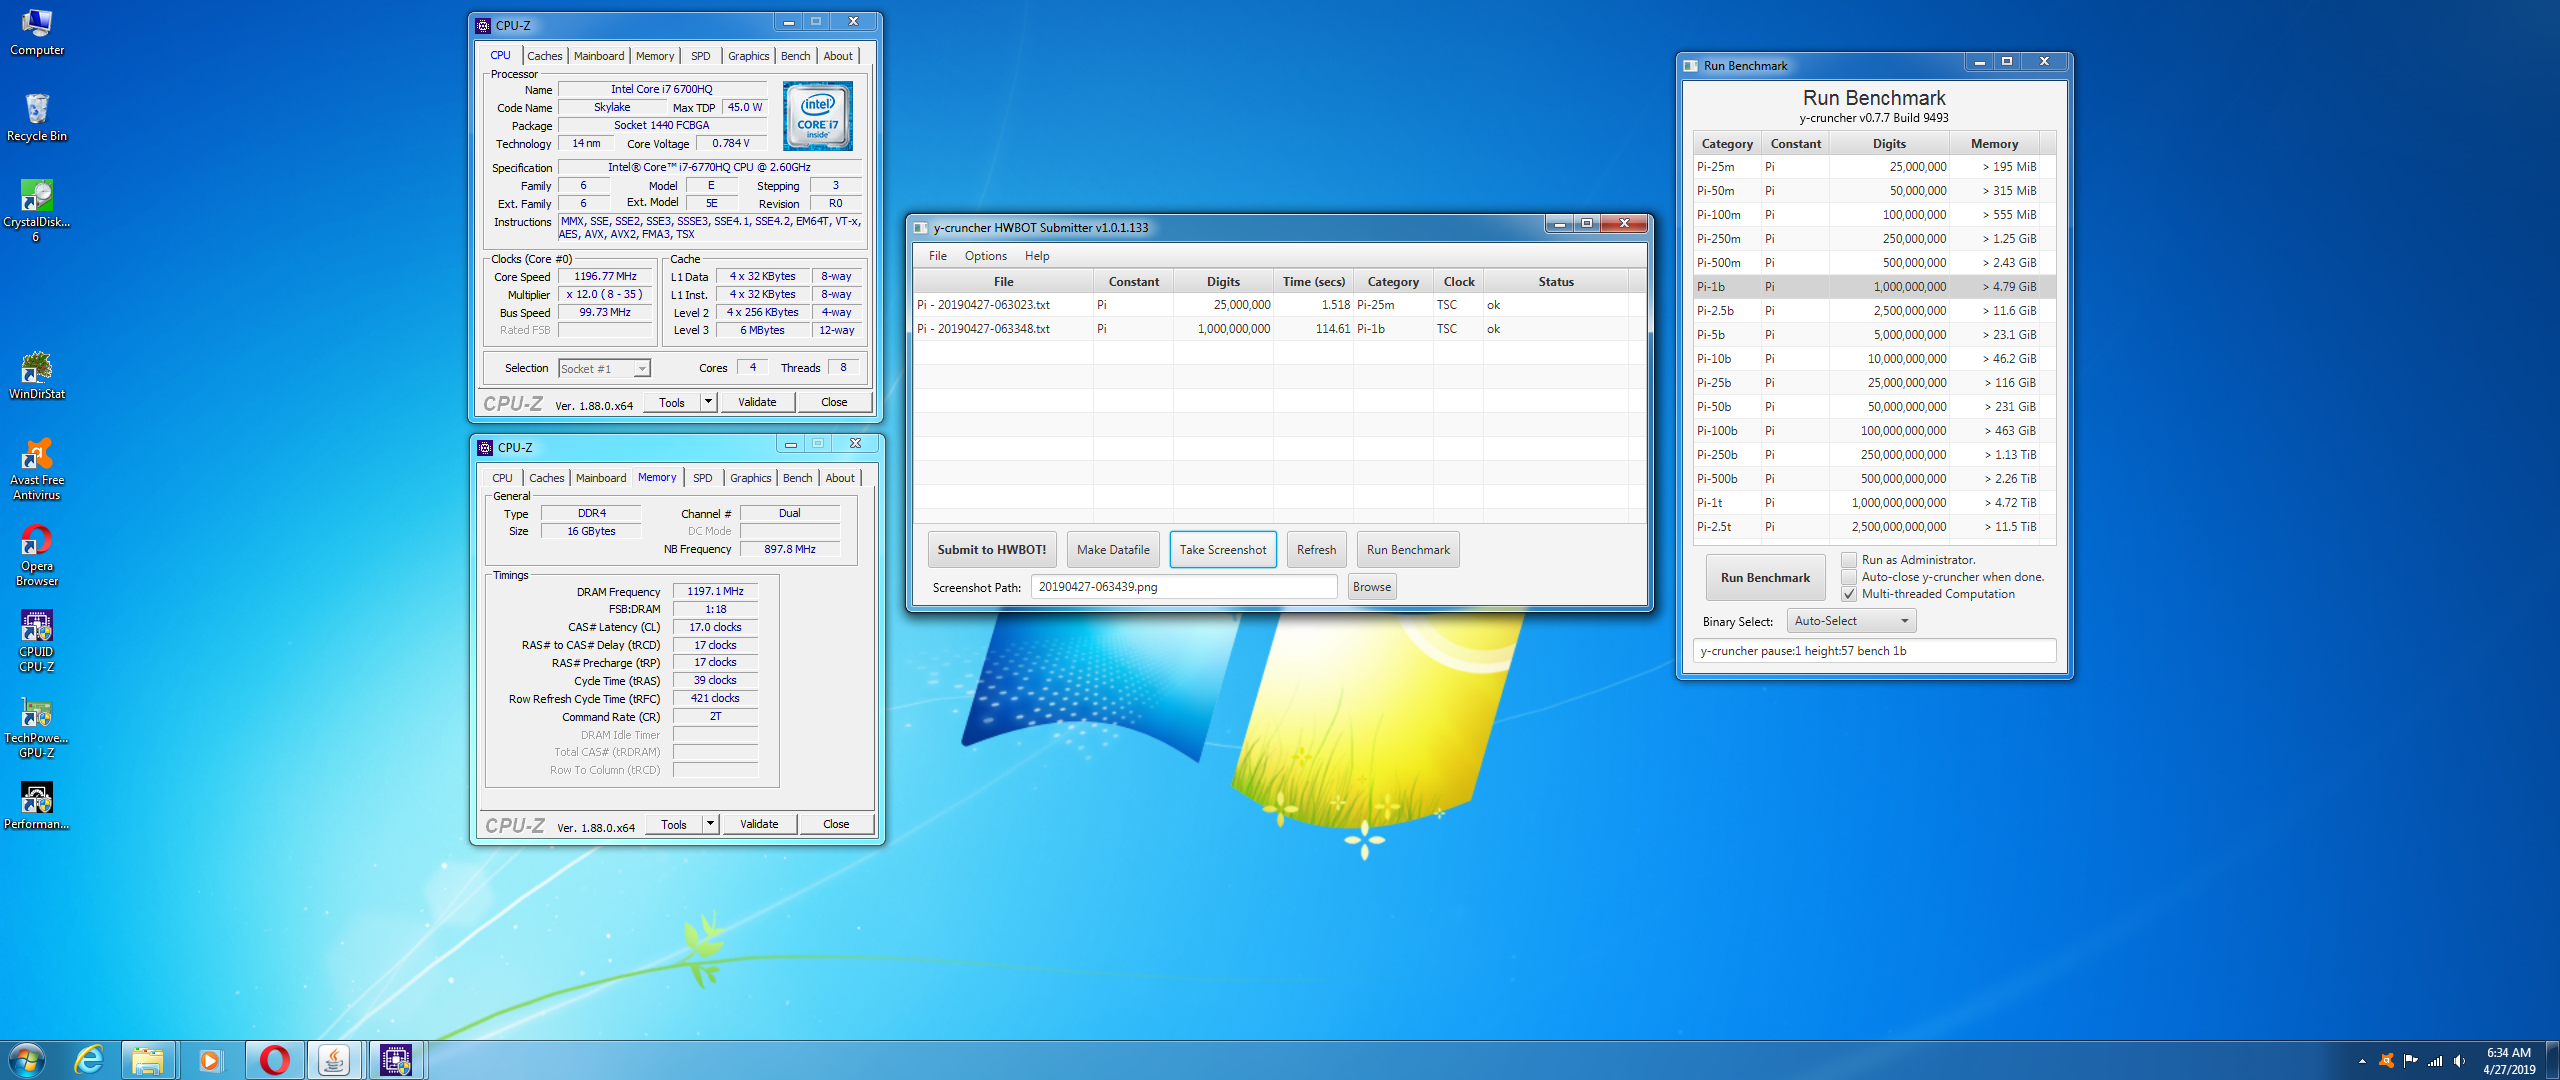Open the Windows Start menu
The image size is (2560, 1080).
26,1060
